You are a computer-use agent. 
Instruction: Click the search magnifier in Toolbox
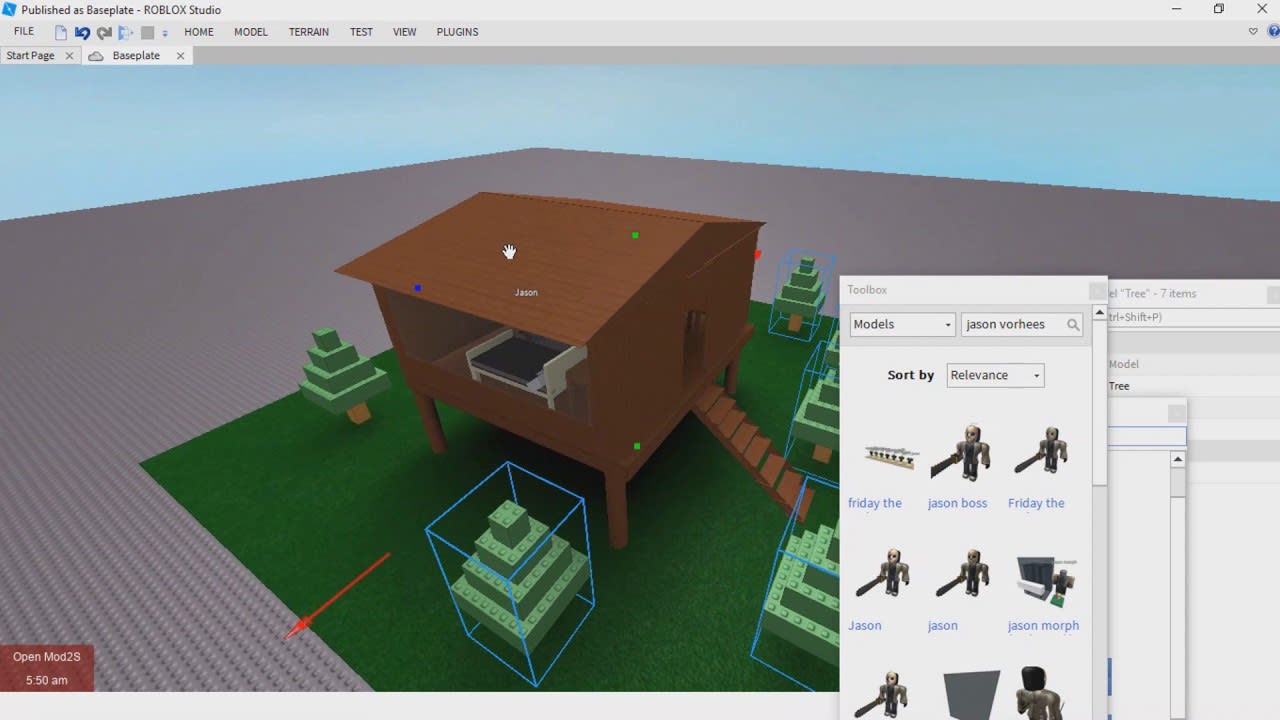(1073, 325)
